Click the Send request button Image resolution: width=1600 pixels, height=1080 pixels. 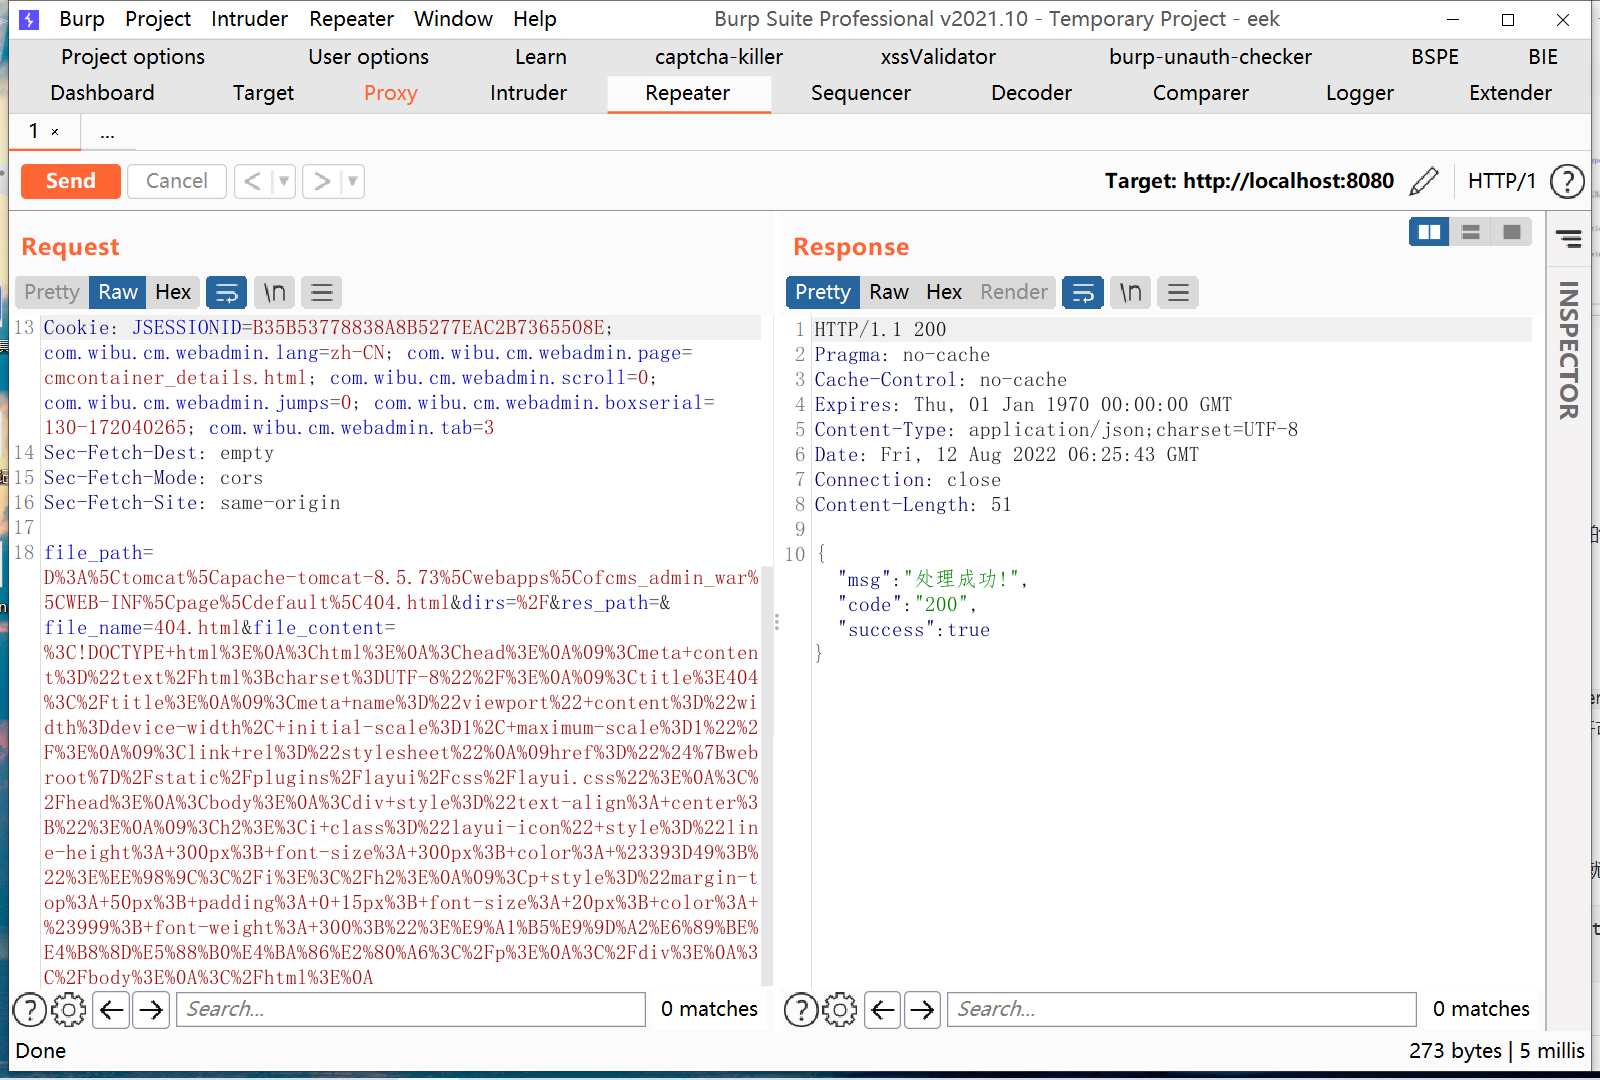point(71,181)
